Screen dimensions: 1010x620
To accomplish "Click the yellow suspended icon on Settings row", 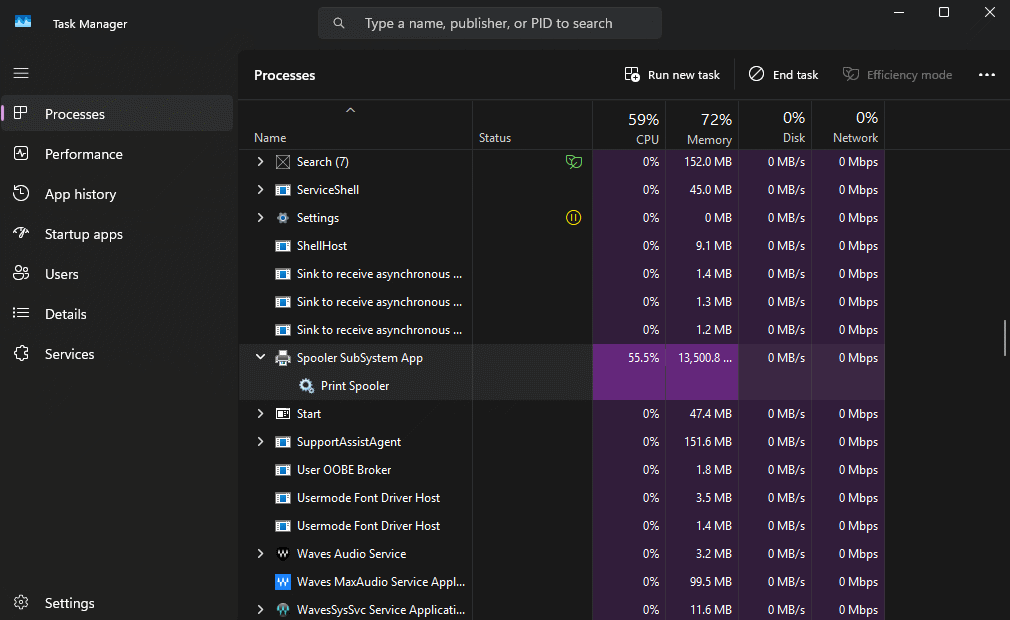I will [573, 218].
